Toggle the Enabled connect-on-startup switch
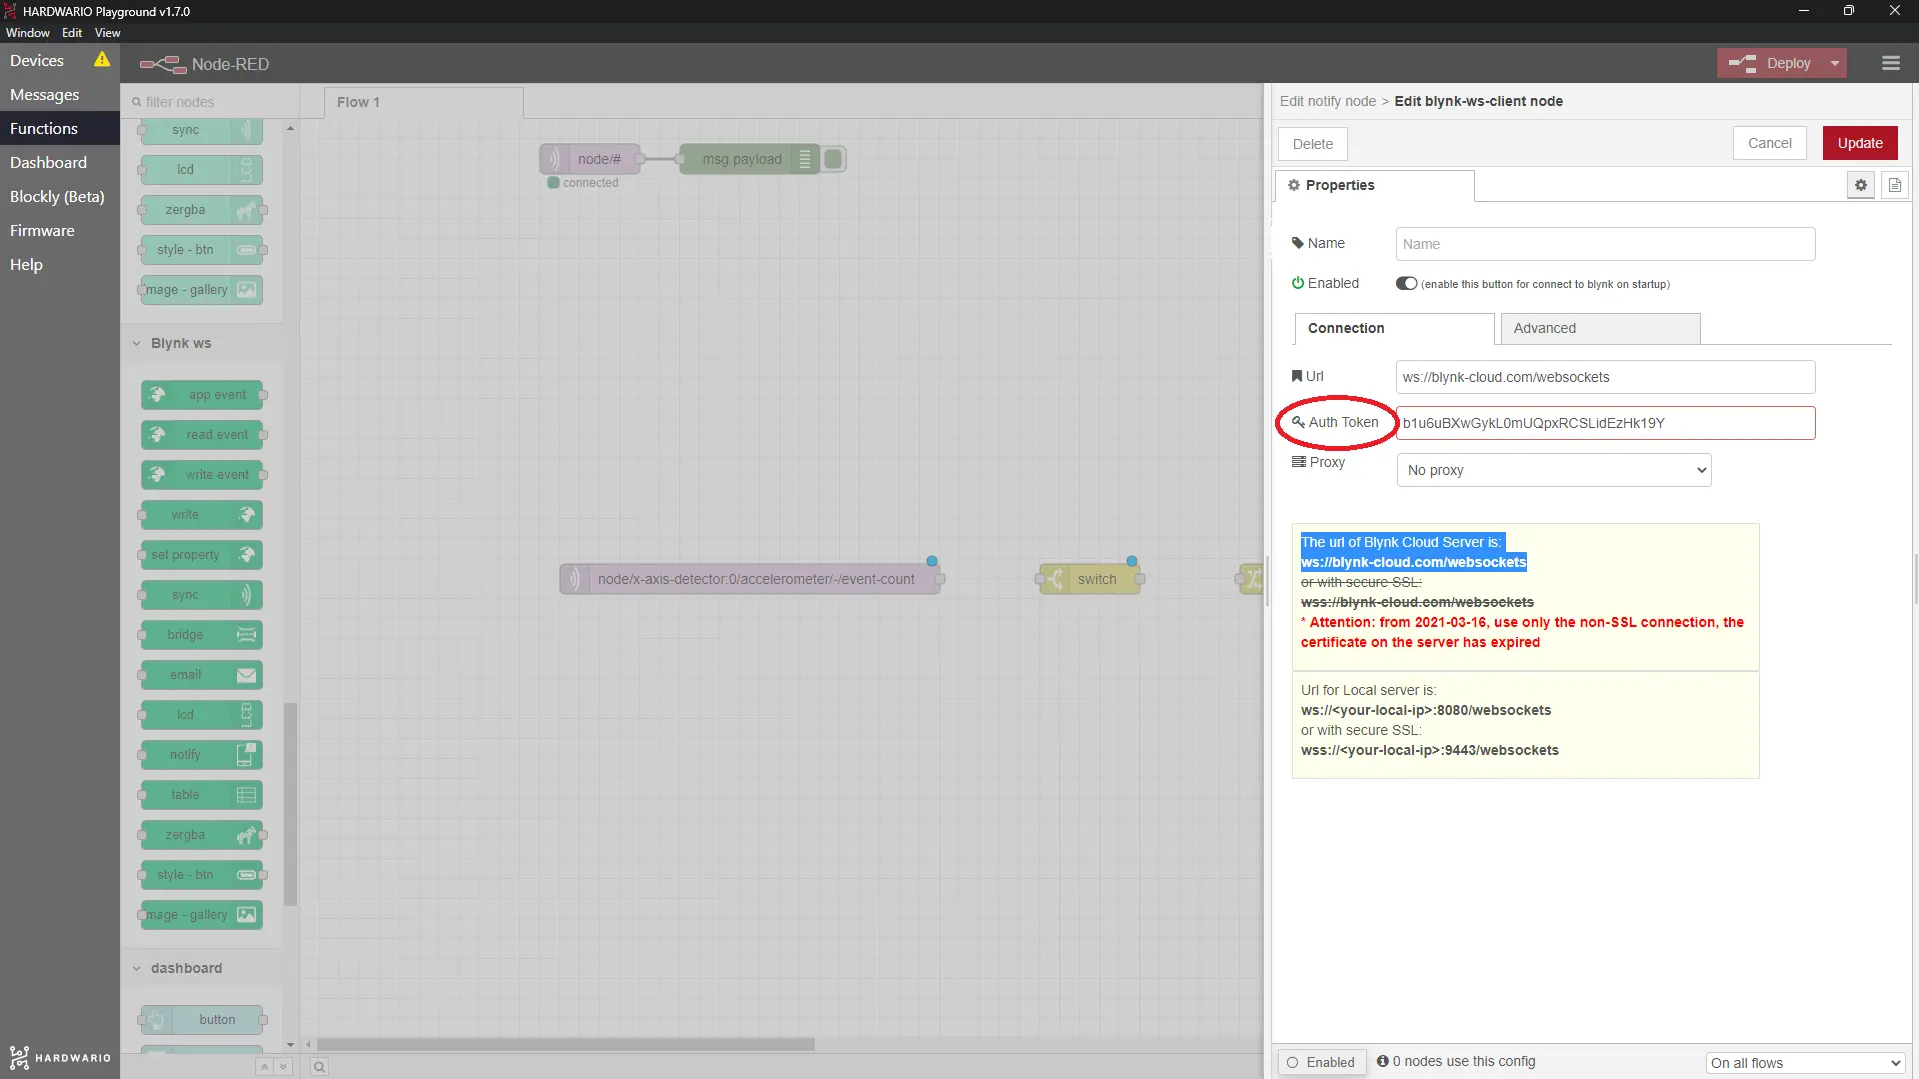 pos(1406,284)
